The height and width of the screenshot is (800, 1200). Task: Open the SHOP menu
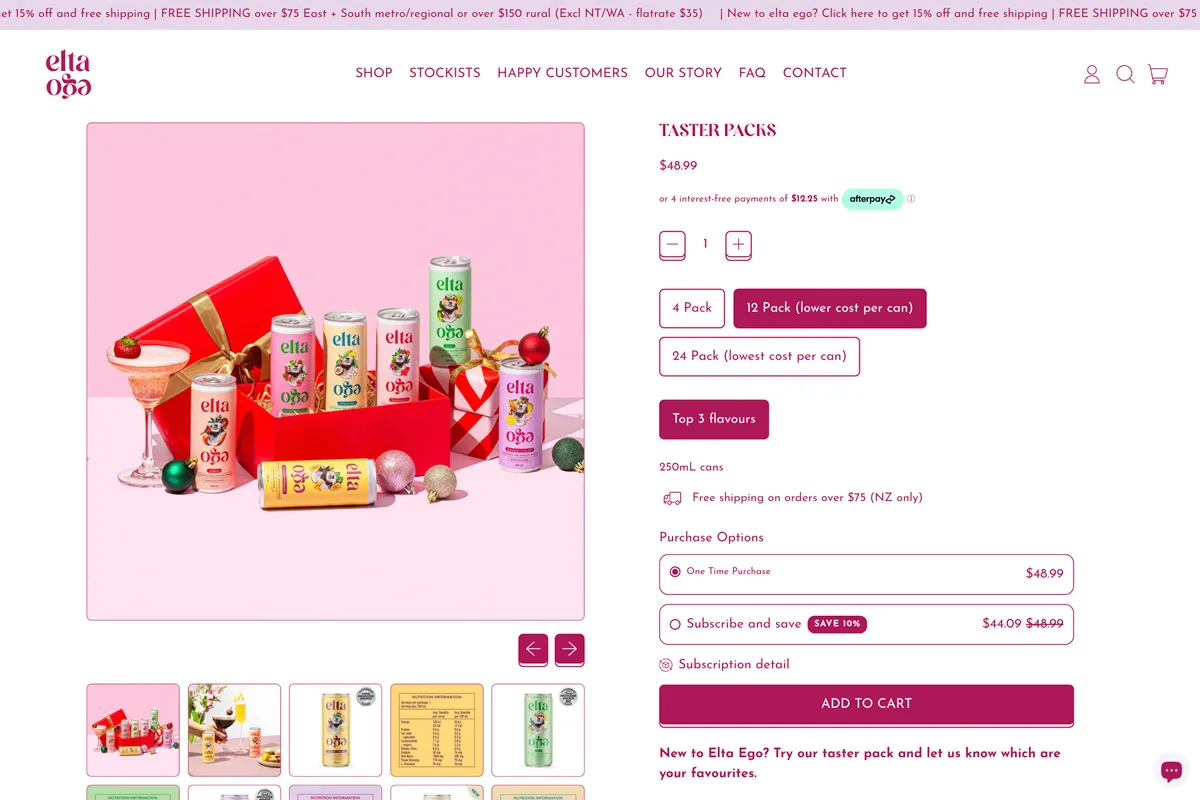(x=374, y=73)
